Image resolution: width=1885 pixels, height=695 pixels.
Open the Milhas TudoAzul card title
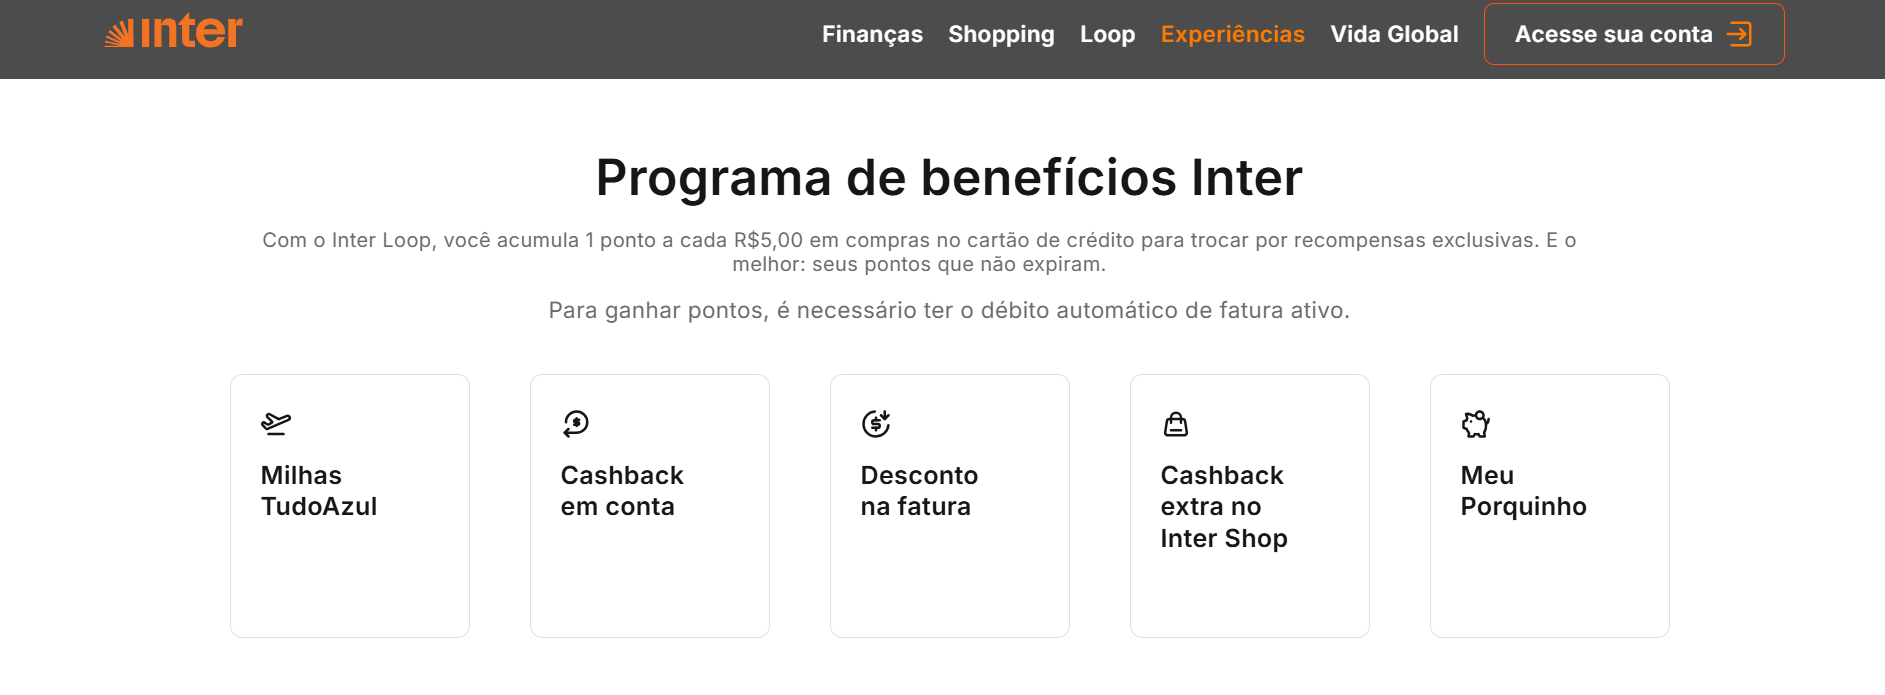click(x=319, y=491)
